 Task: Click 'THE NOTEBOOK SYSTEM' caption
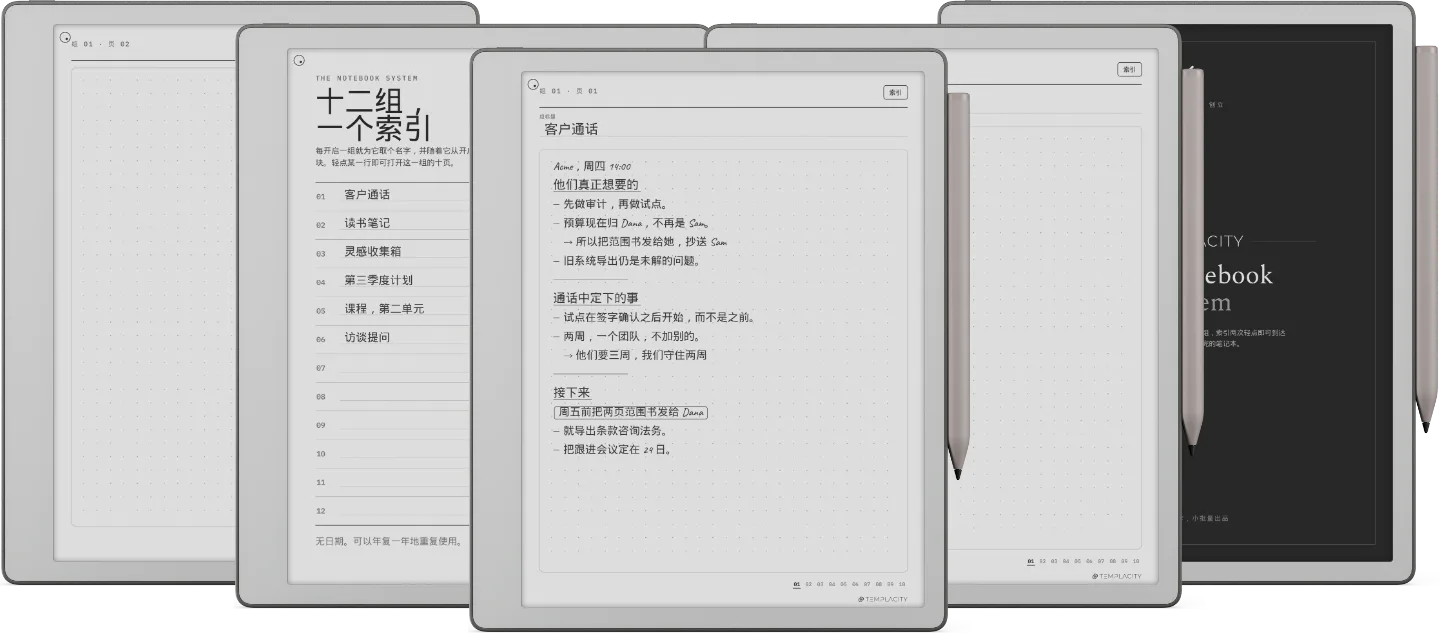click(367, 78)
